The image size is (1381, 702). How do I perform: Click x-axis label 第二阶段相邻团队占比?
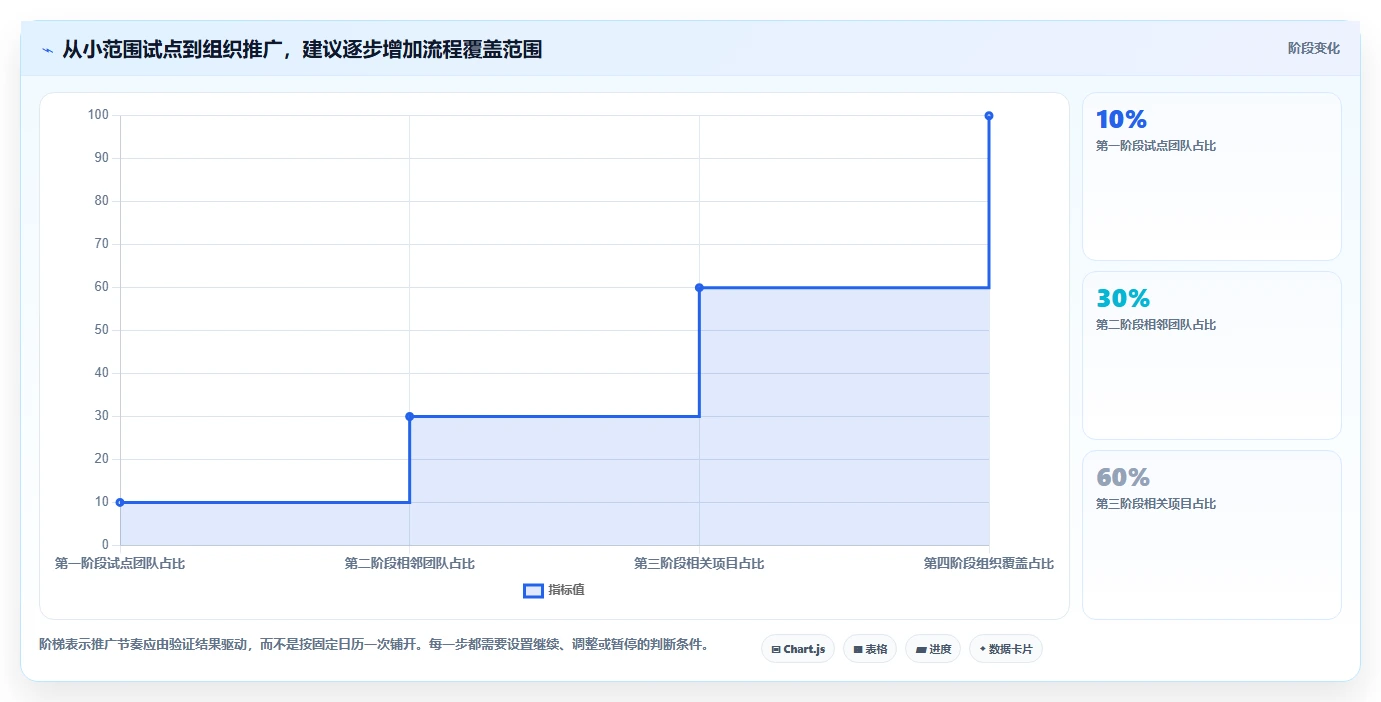click(410, 564)
